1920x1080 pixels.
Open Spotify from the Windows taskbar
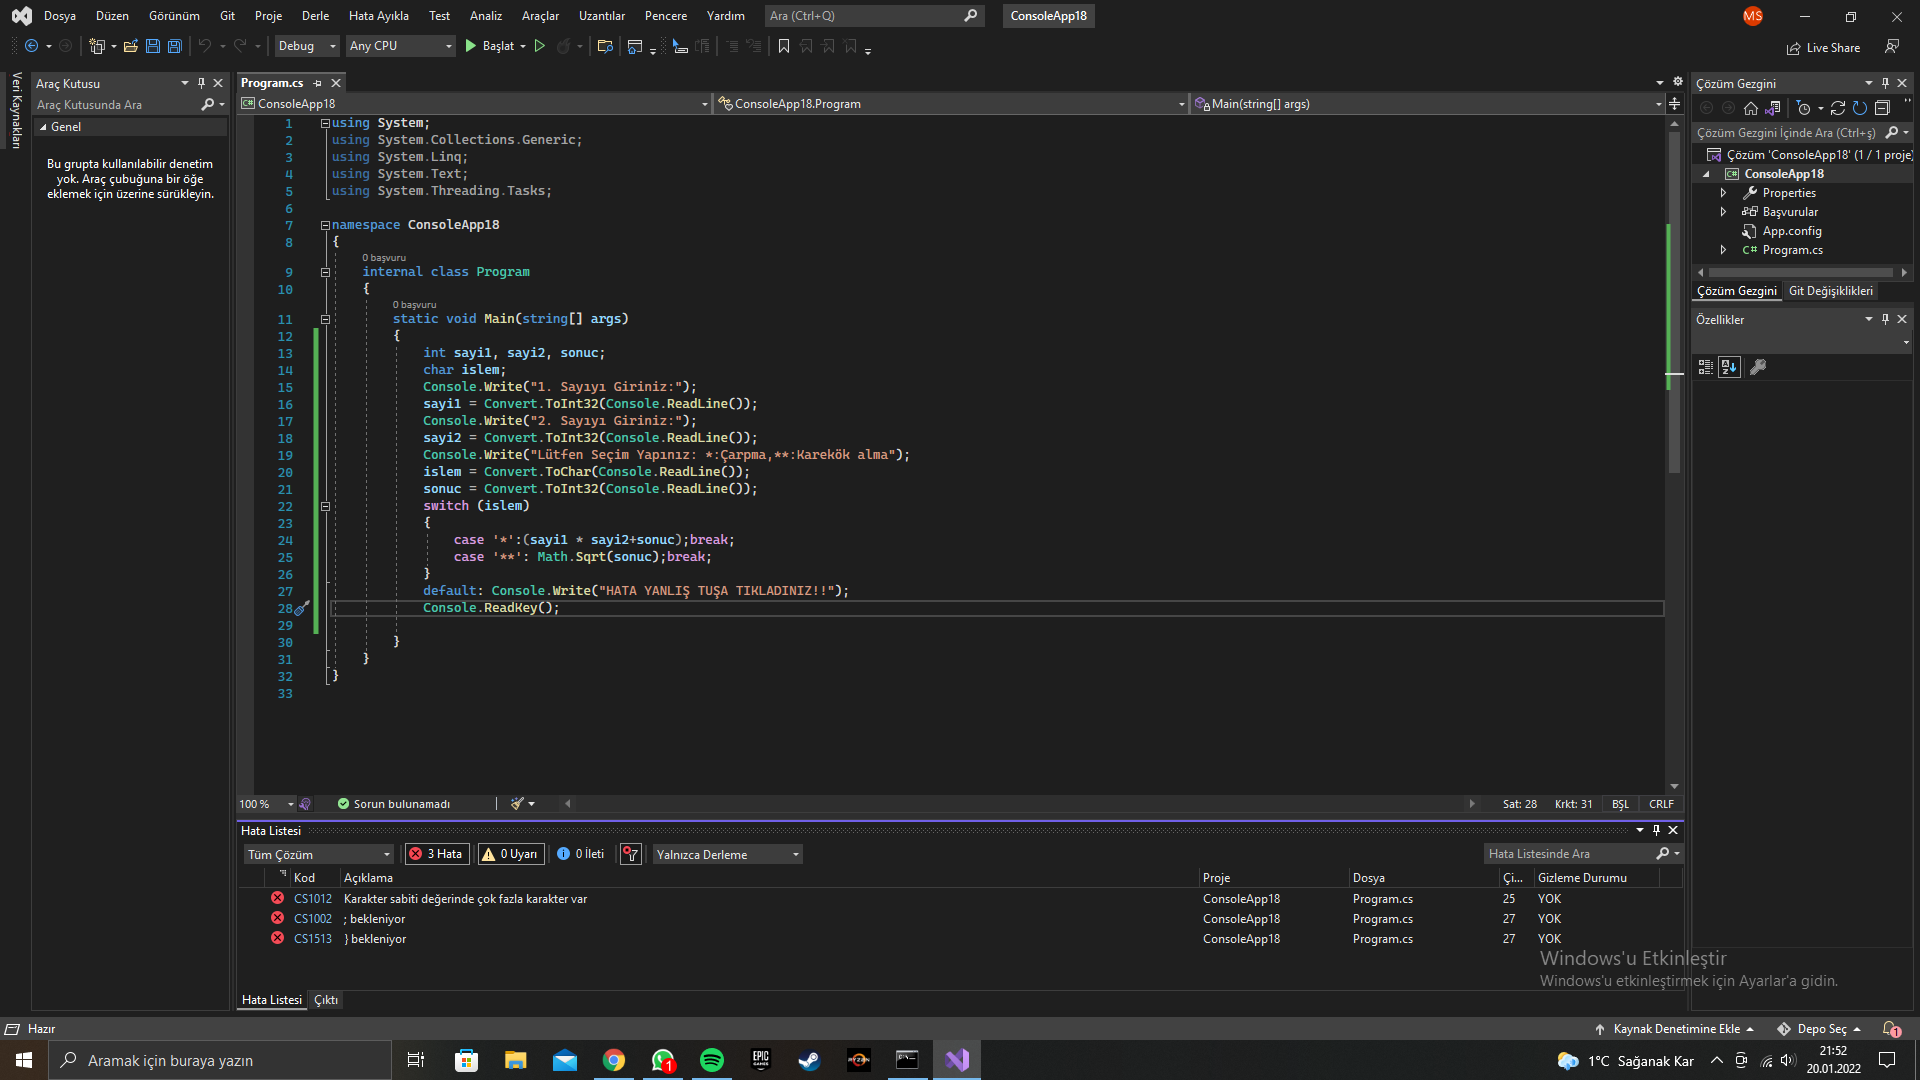pyautogui.click(x=712, y=1060)
